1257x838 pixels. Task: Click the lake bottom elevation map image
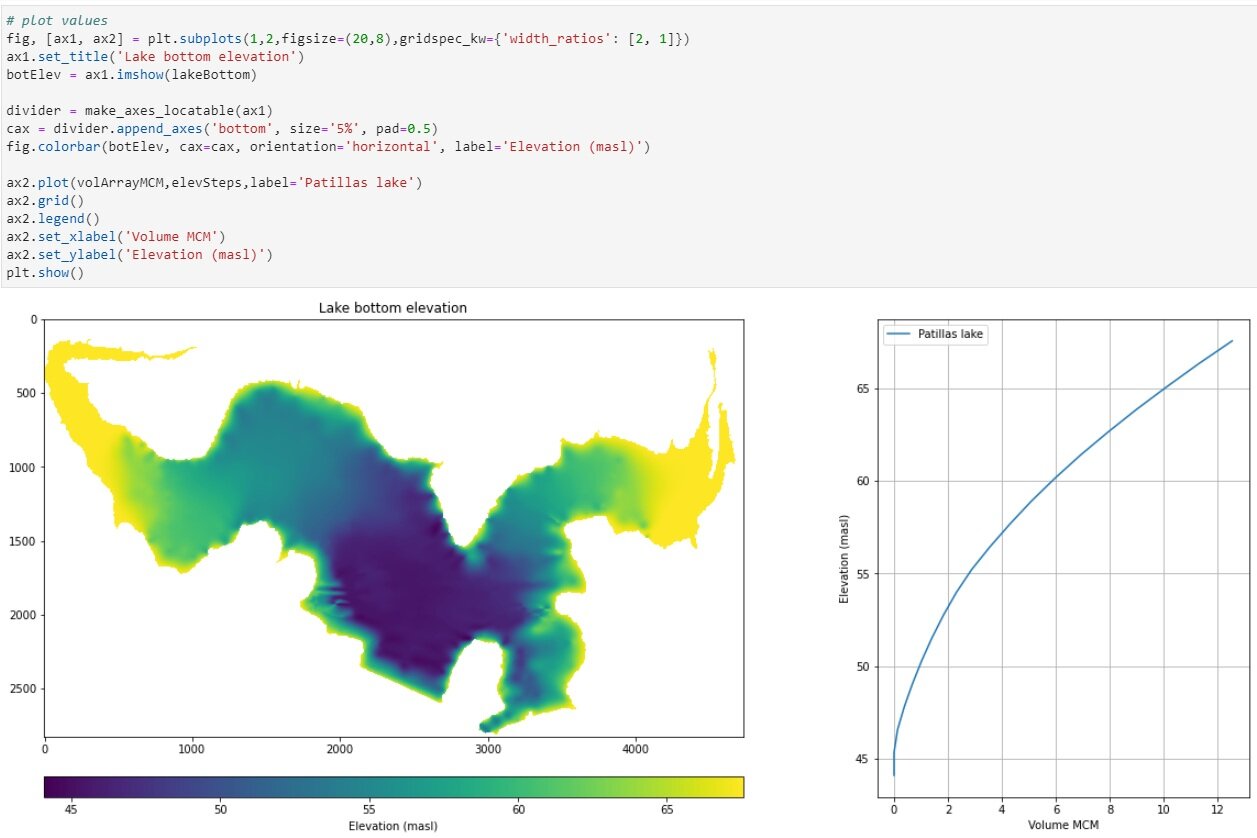tap(393, 527)
